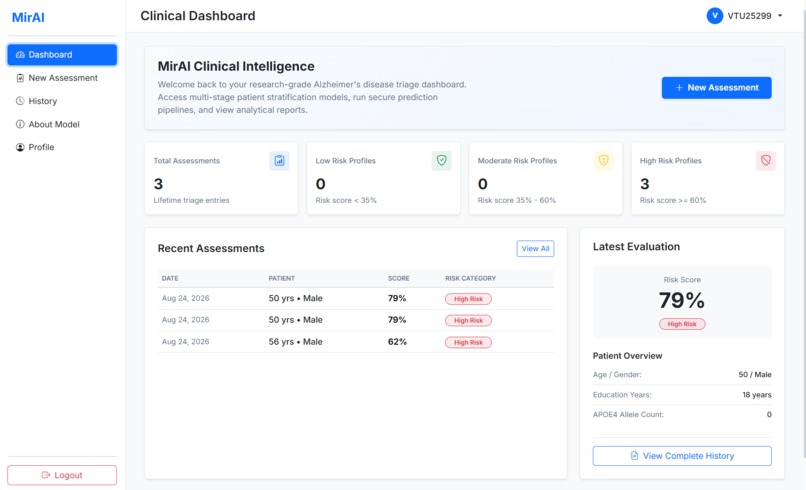Click the Moderate Risk yellow shield icon
The height and width of the screenshot is (490, 806).
[603, 160]
